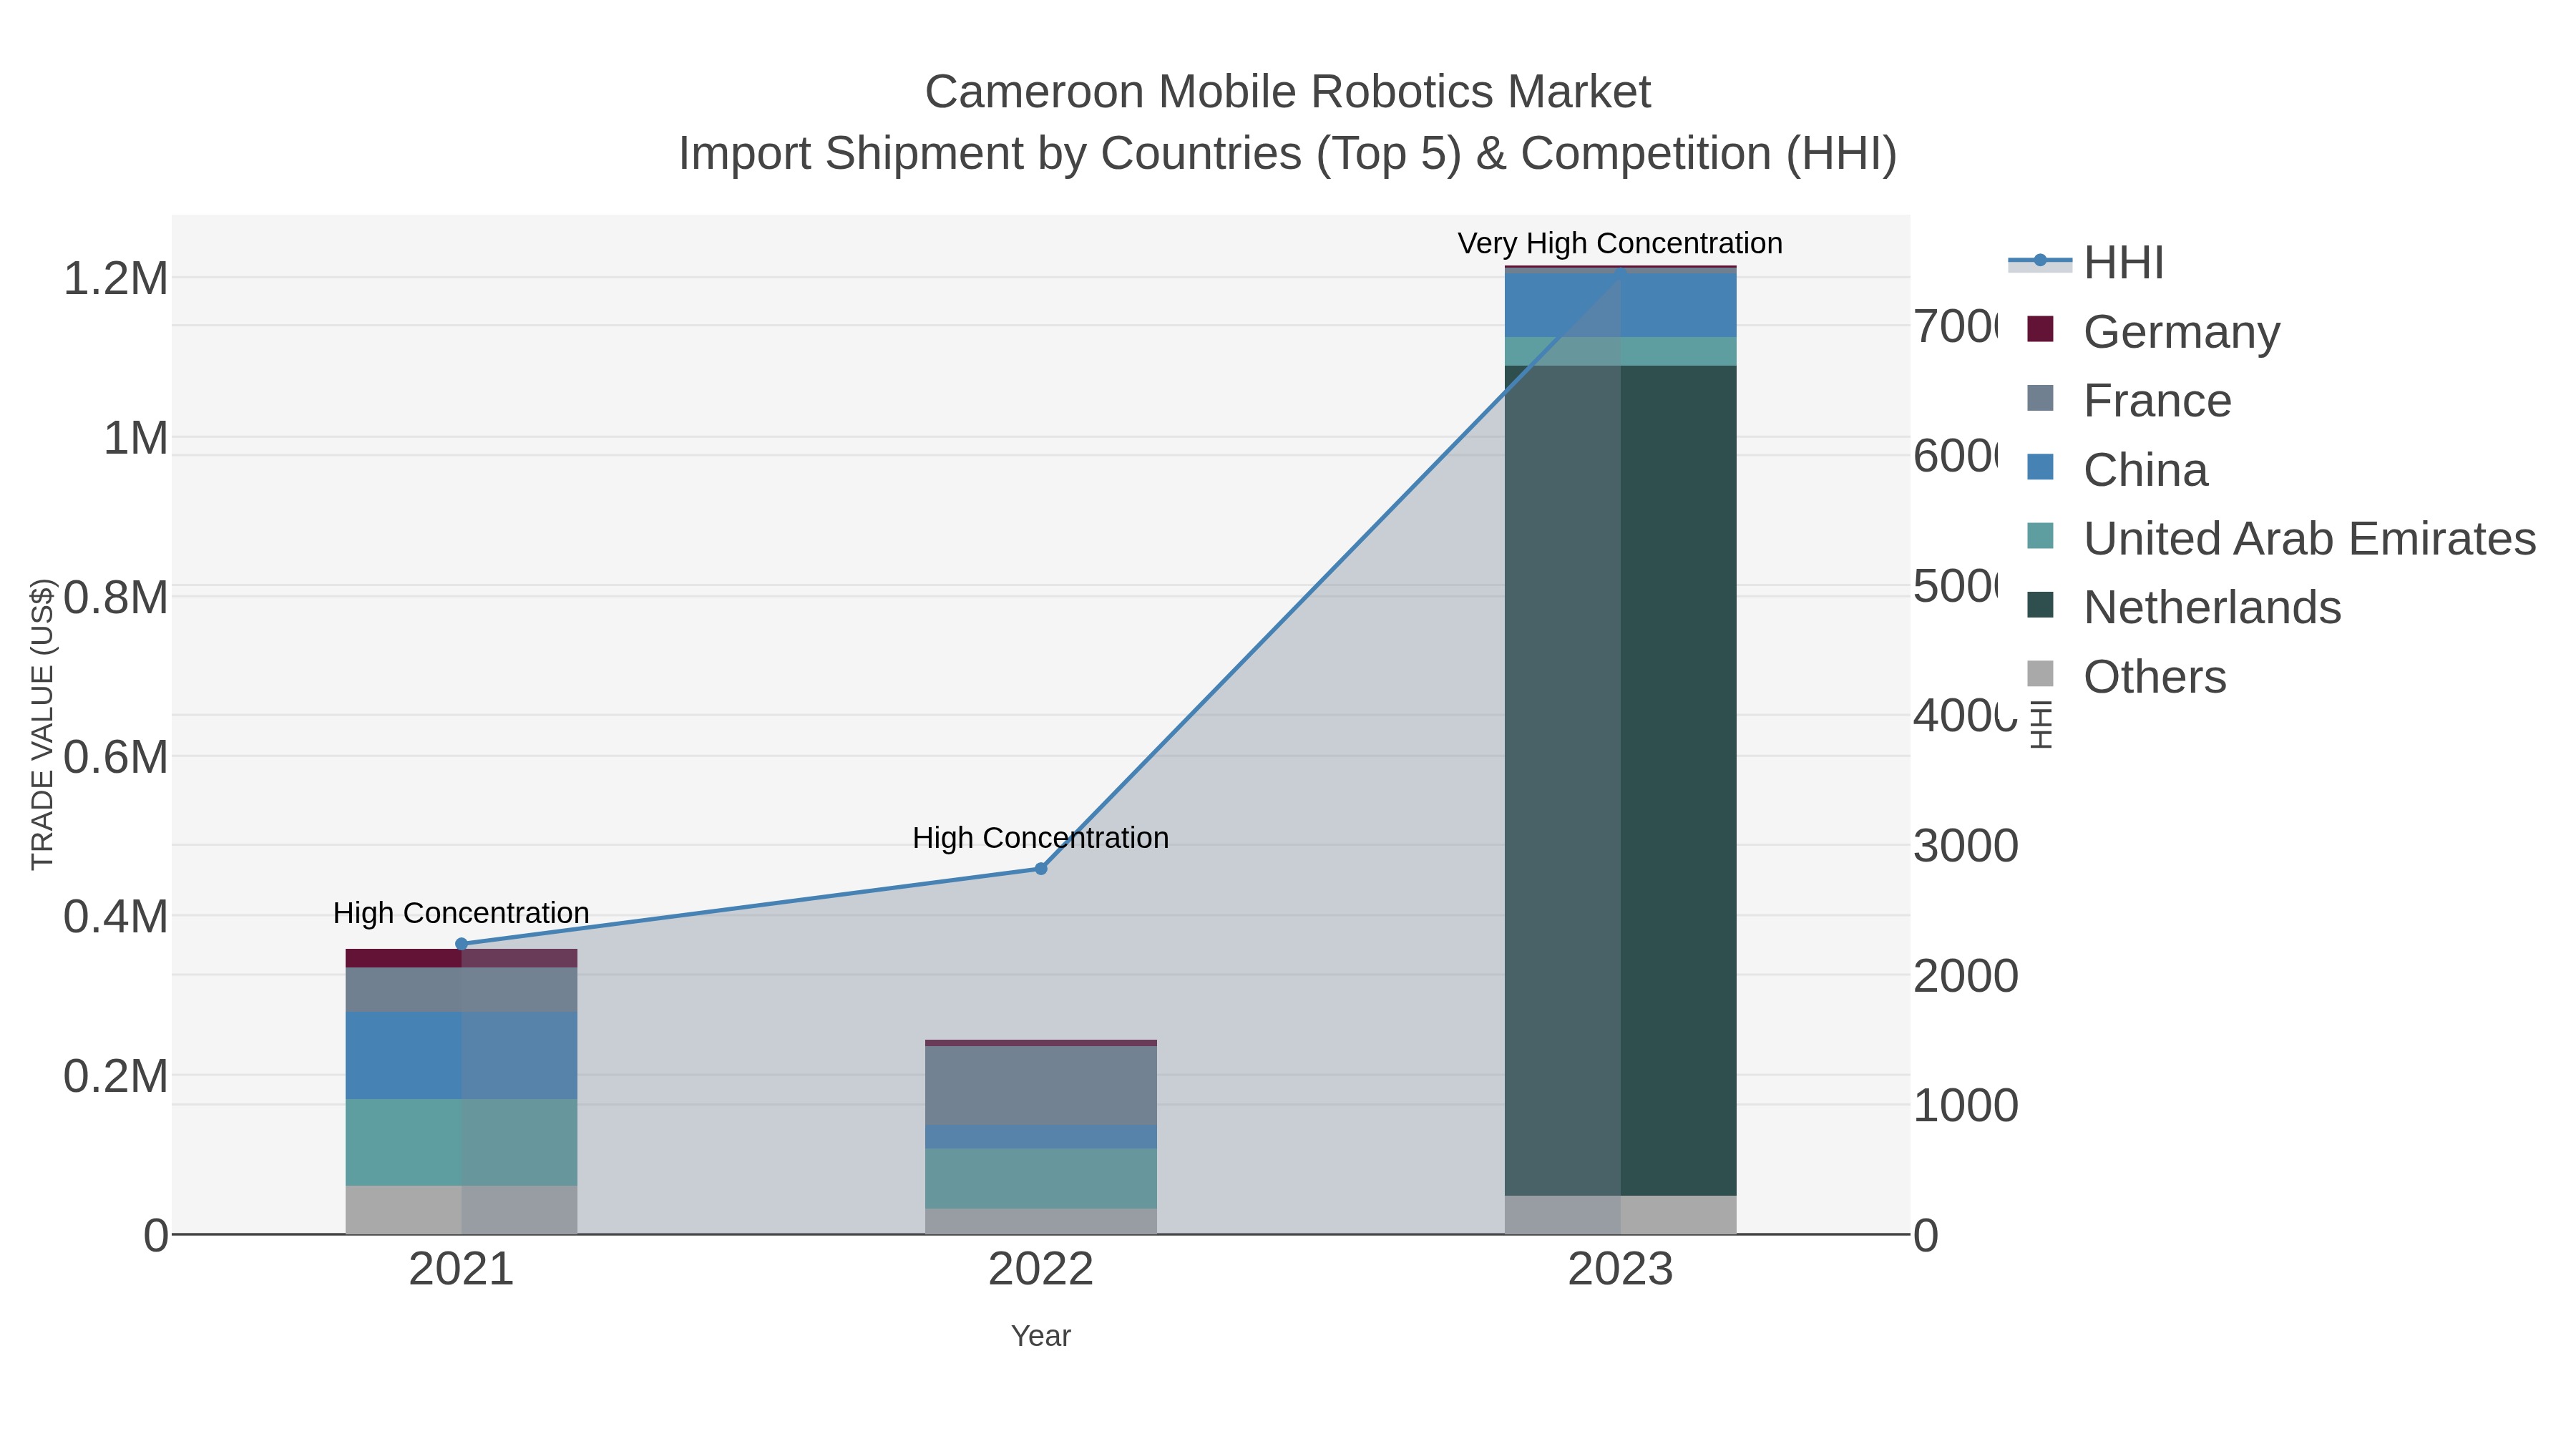Toggle Germany series in legend
The height and width of the screenshot is (1449, 2576).
[2153, 332]
